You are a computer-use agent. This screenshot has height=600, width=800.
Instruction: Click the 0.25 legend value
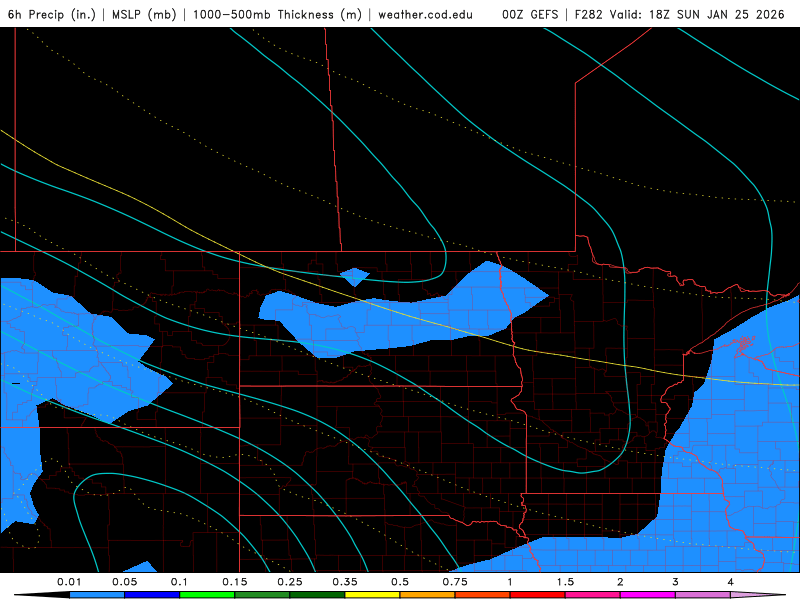click(x=290, y=582)
